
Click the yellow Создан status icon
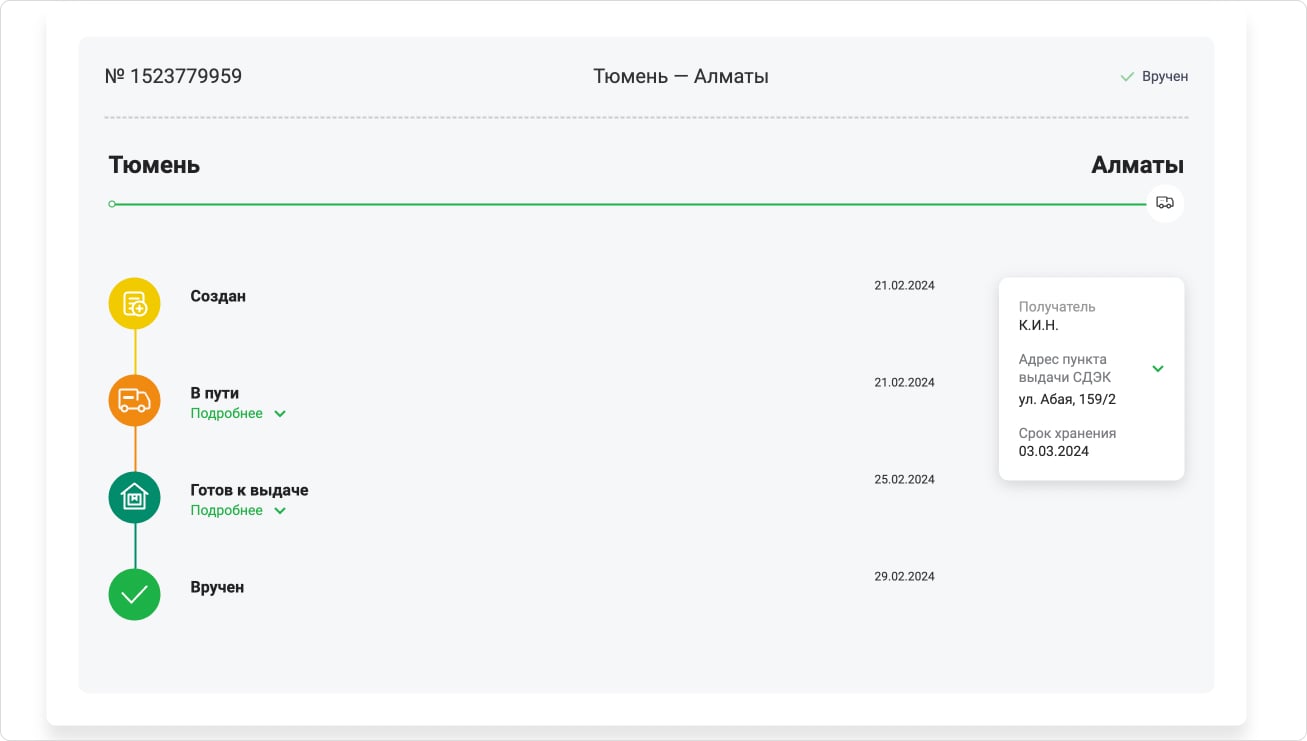[x=134, y=303]
